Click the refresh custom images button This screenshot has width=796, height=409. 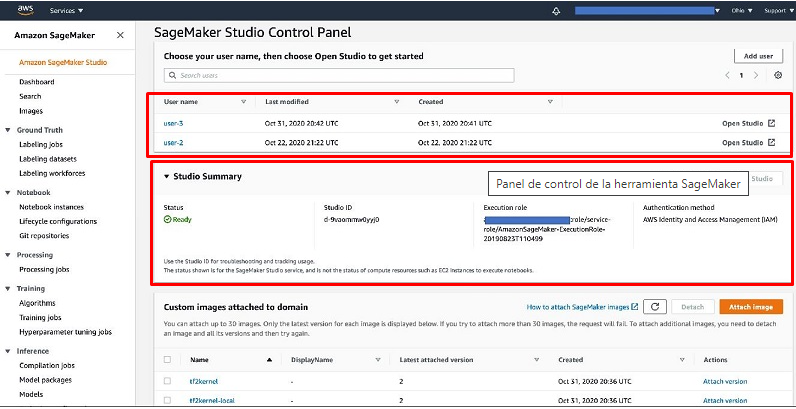[654, 306]
